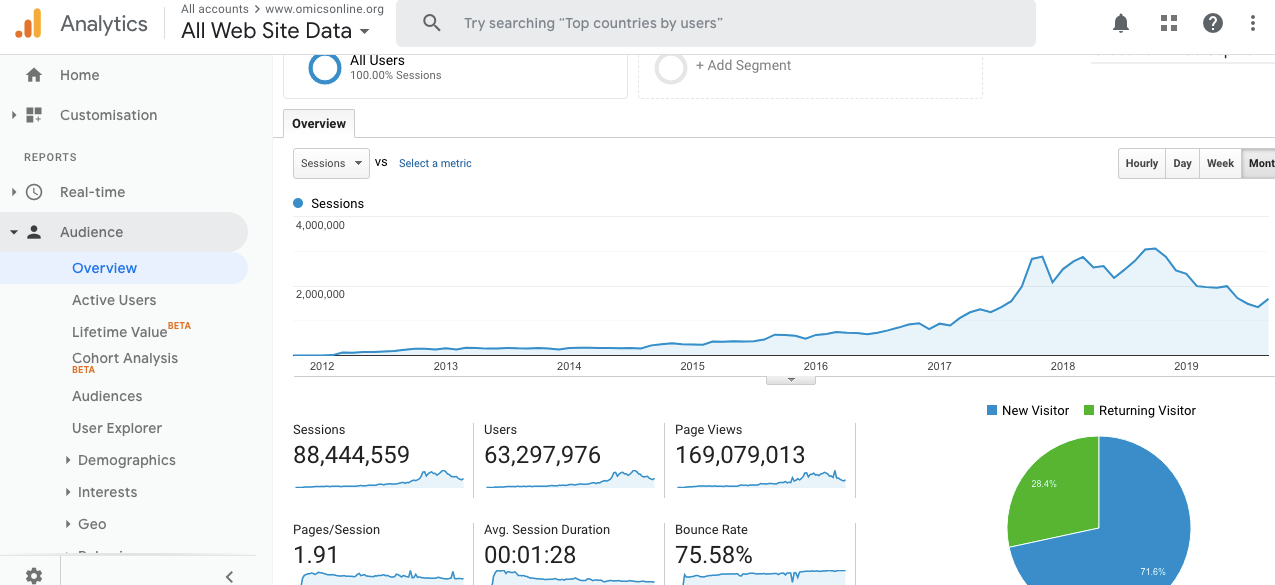Click the Real-time label in sidebar
1275x585 pixels.
pyautogui.click(x=92, y=192)
